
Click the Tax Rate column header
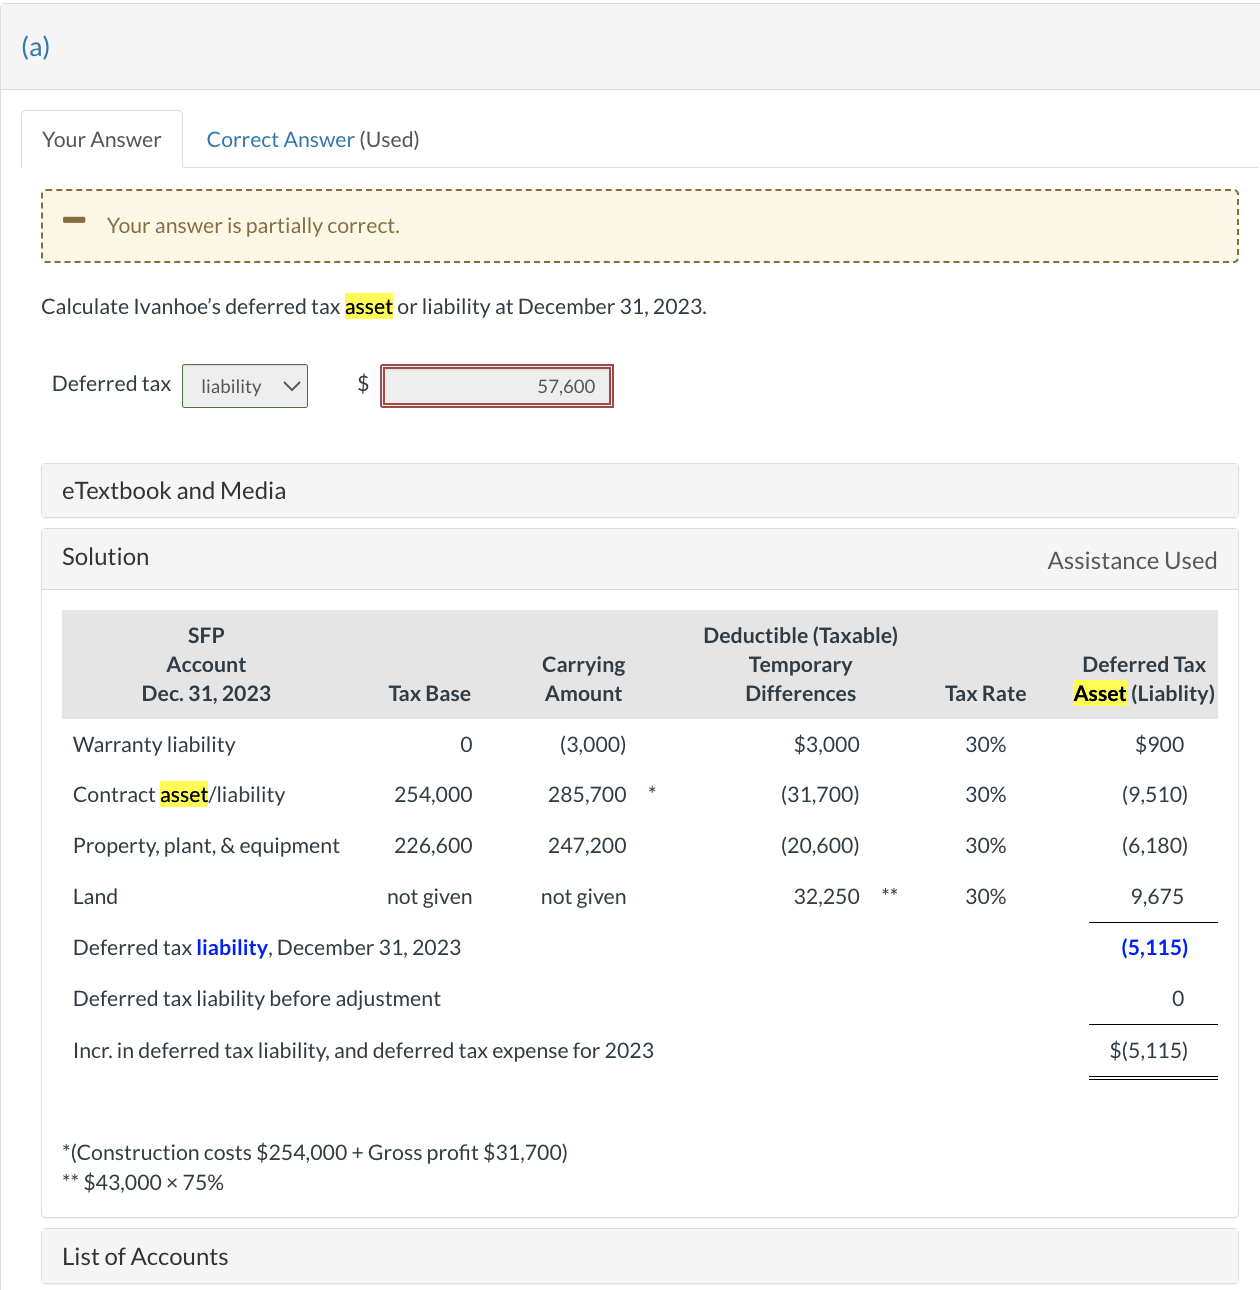coord(985,693)
